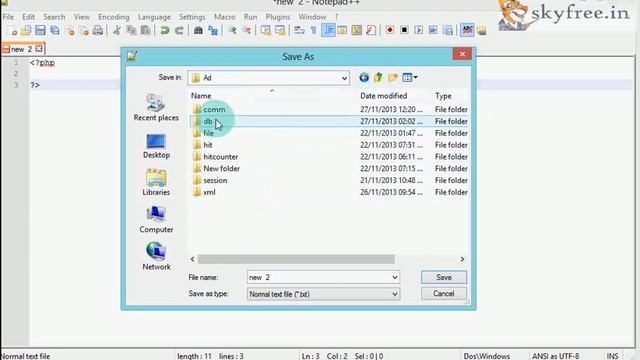Open the Settings menu

tap(192, 17)
